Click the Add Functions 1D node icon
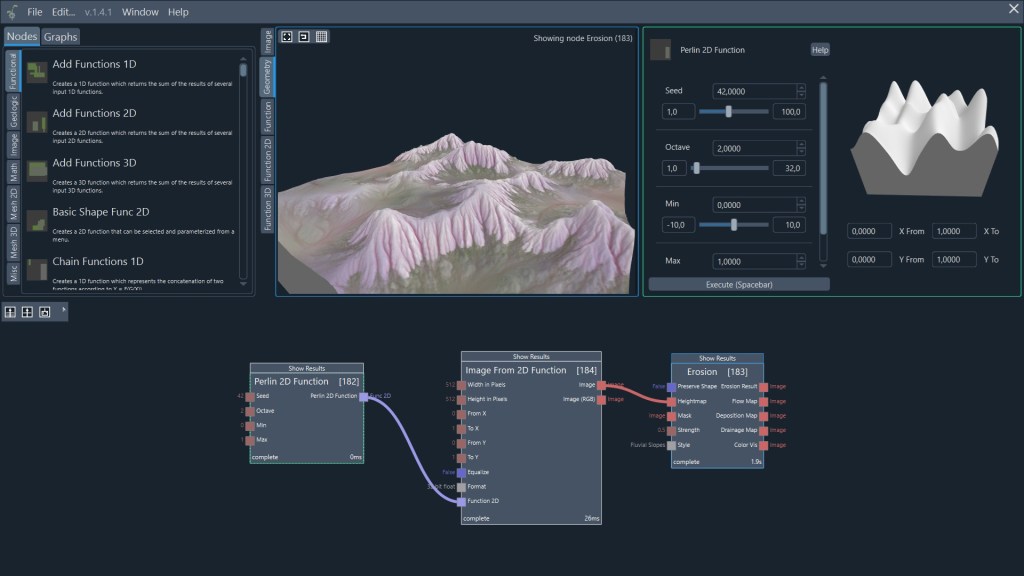This screenshot has height=576, width=1024. [x=37, y=71]
